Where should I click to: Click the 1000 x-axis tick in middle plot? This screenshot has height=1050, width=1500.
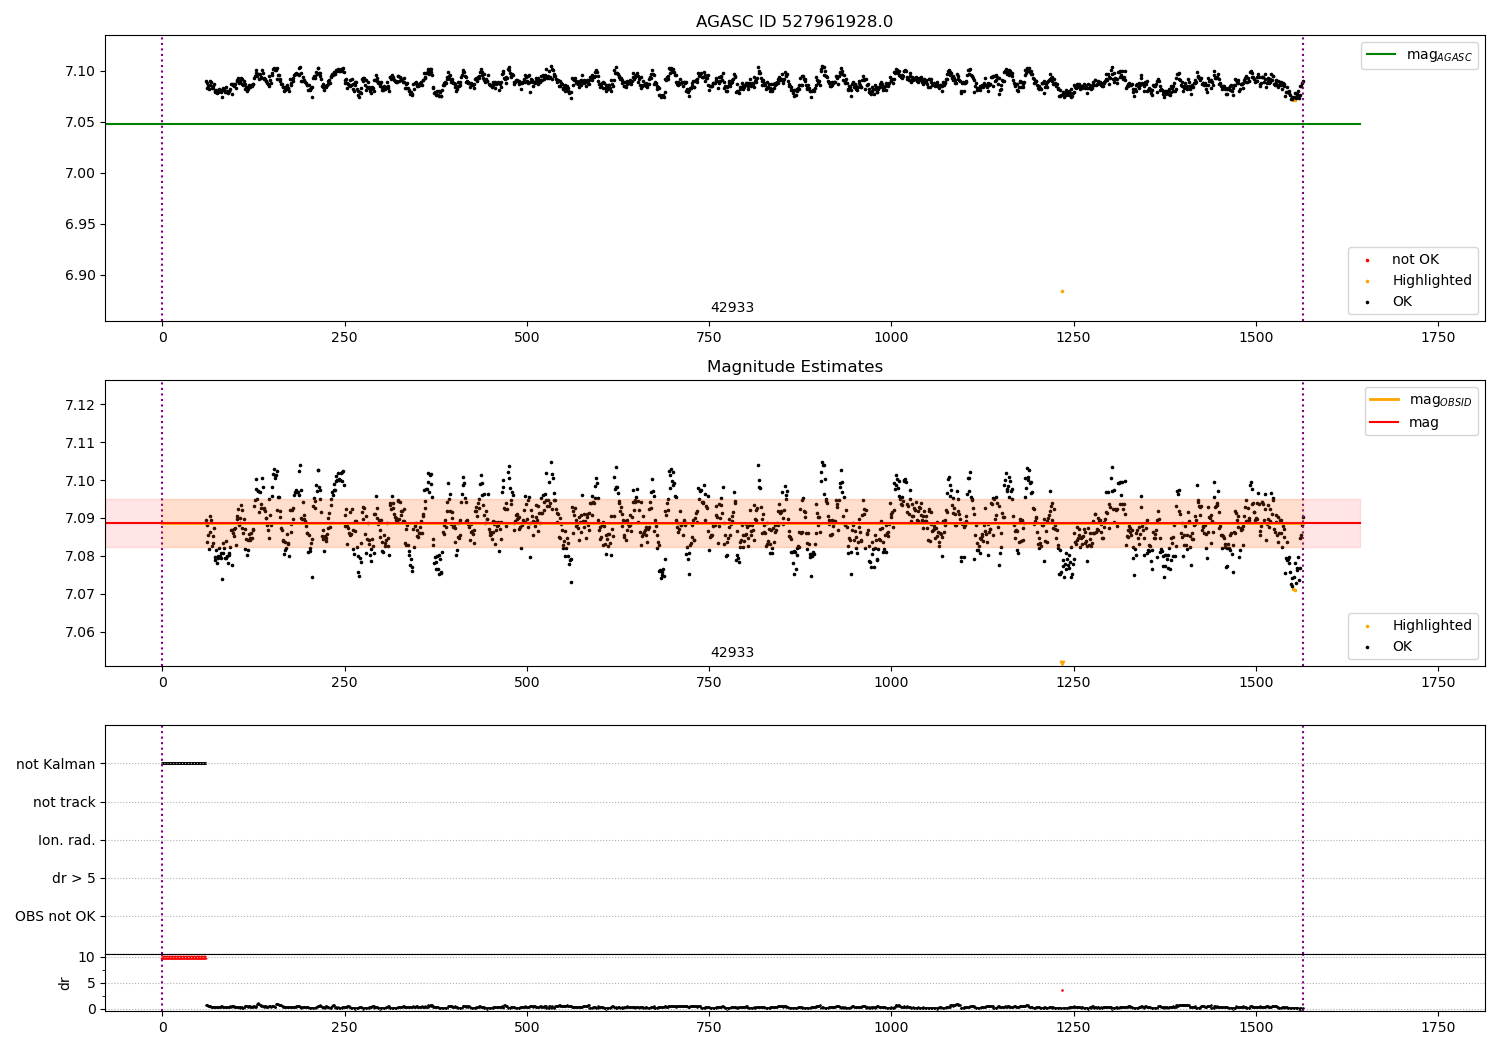pos(891,683)
